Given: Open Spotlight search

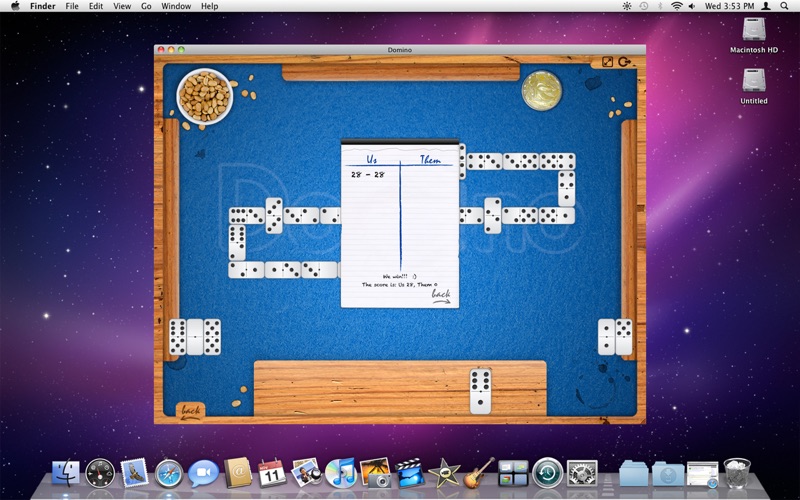Looking at the screenshot, I should coord(784,6).
